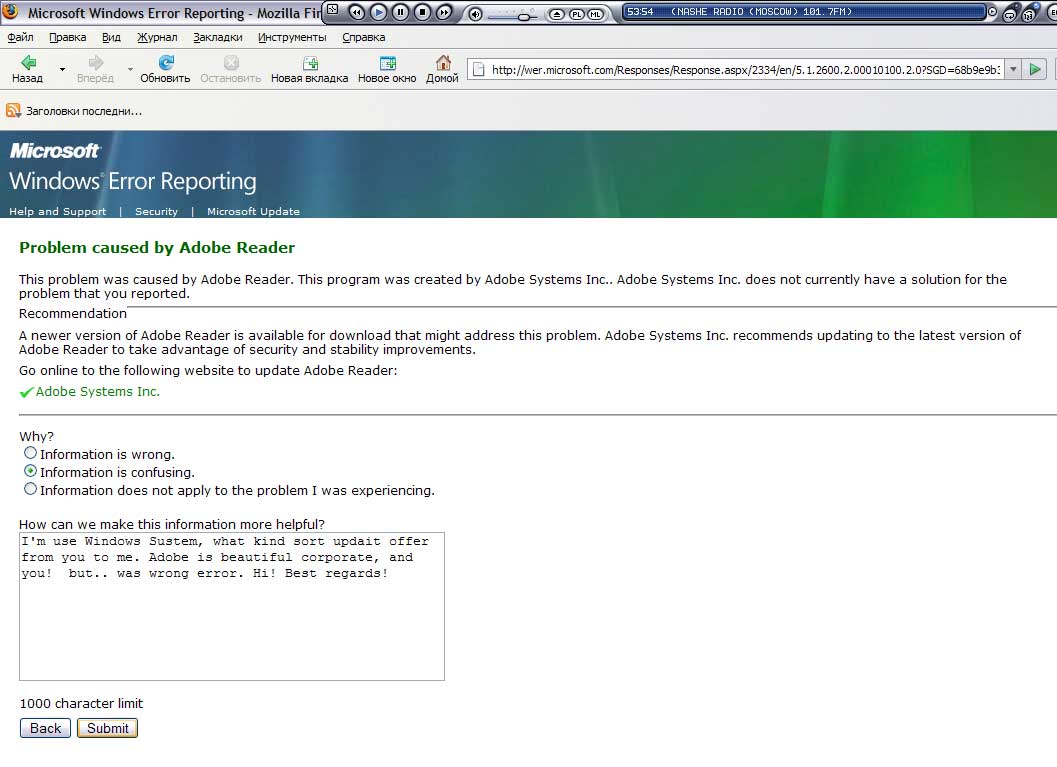
Task: Open a new window with Новое окно
Action: point(387,69)
